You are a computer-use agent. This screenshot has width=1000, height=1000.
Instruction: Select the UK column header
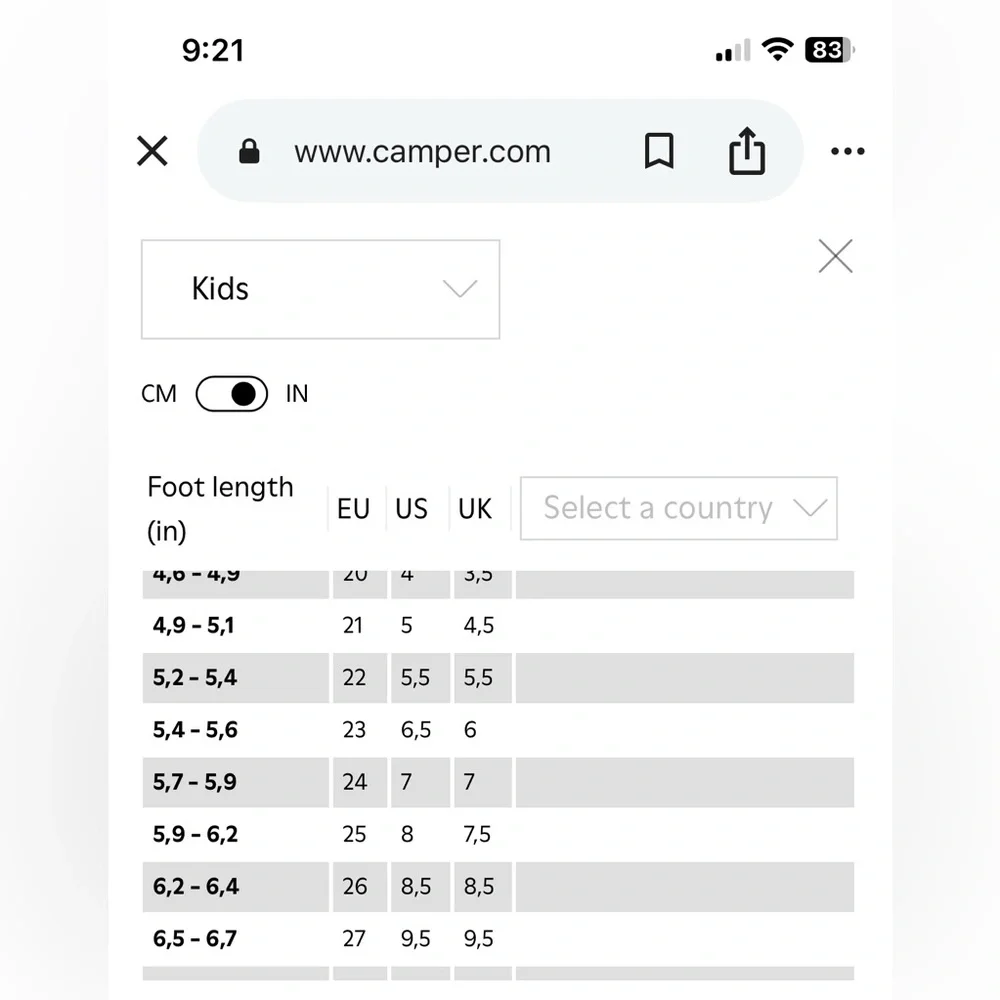tap(474, 509)
